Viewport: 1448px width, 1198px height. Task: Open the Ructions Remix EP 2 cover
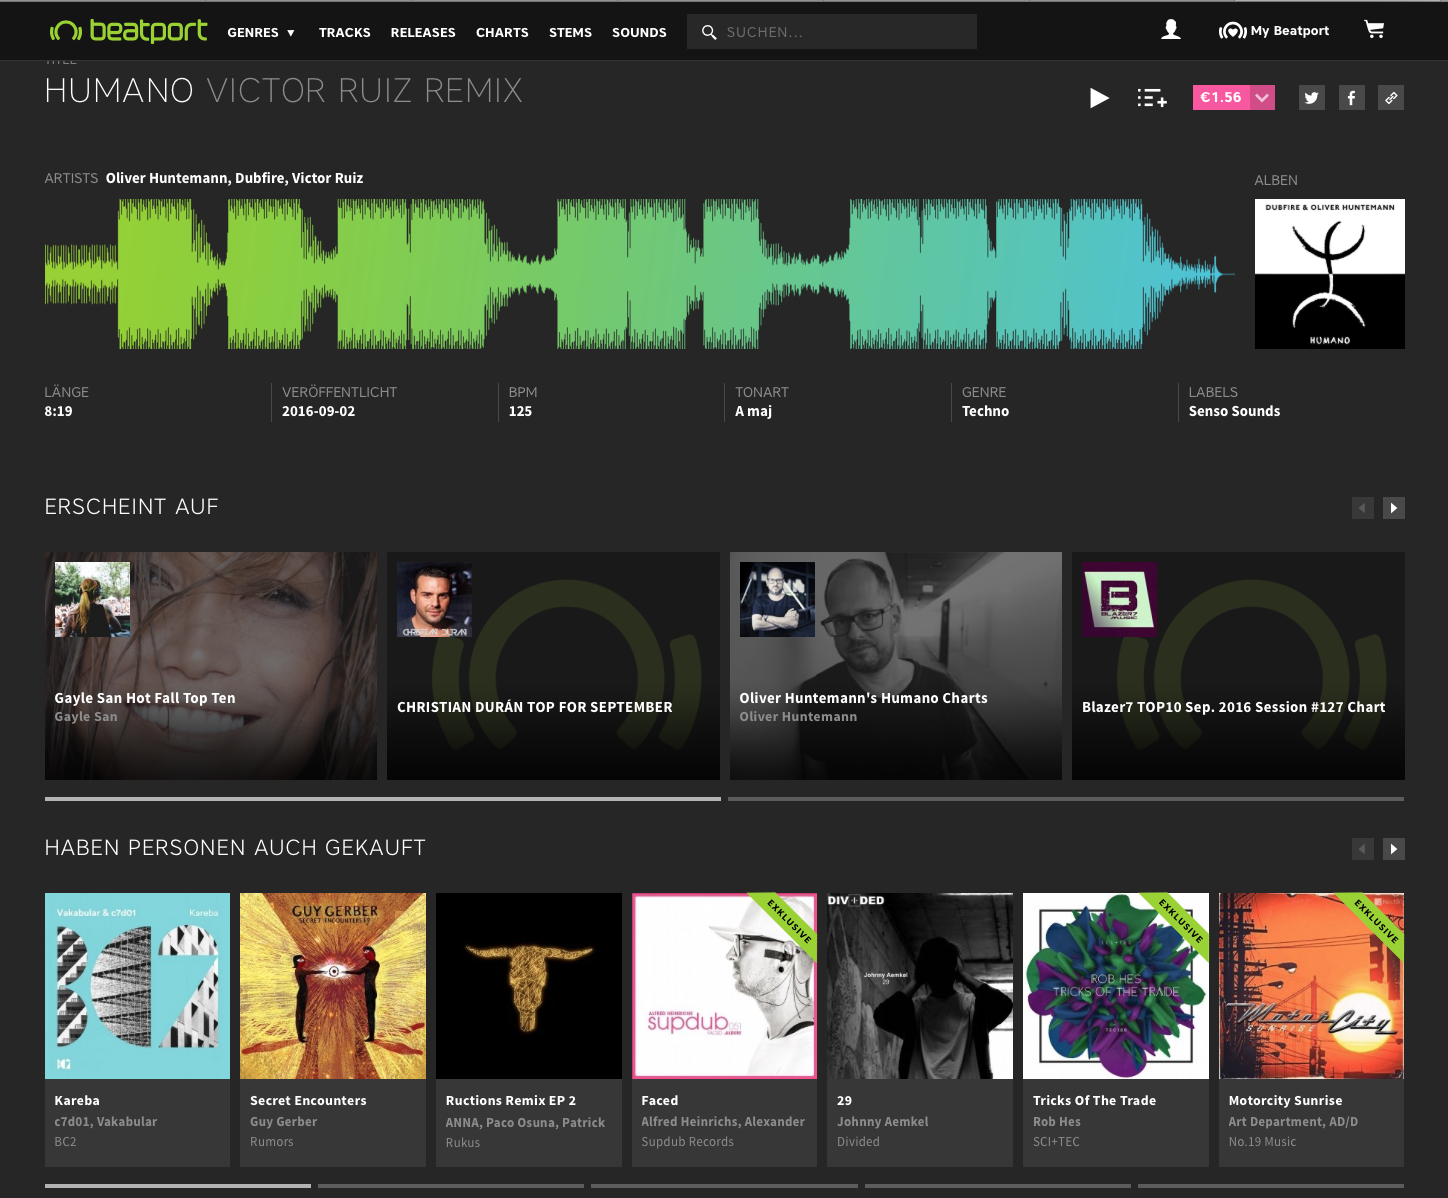point(529,986)
